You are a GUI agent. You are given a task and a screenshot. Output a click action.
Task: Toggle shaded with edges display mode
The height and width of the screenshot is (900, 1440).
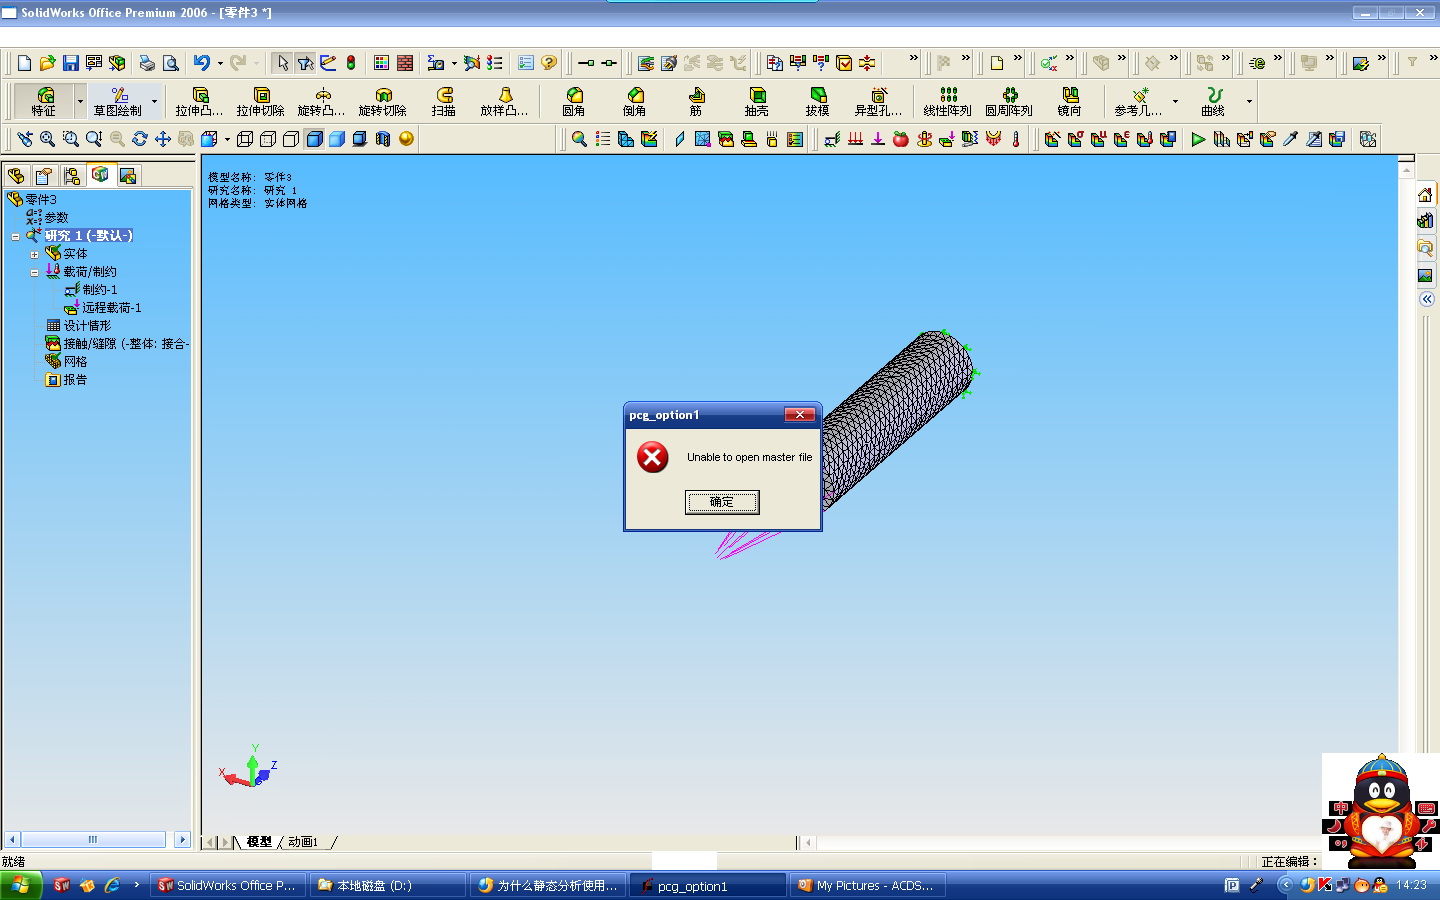314,139
